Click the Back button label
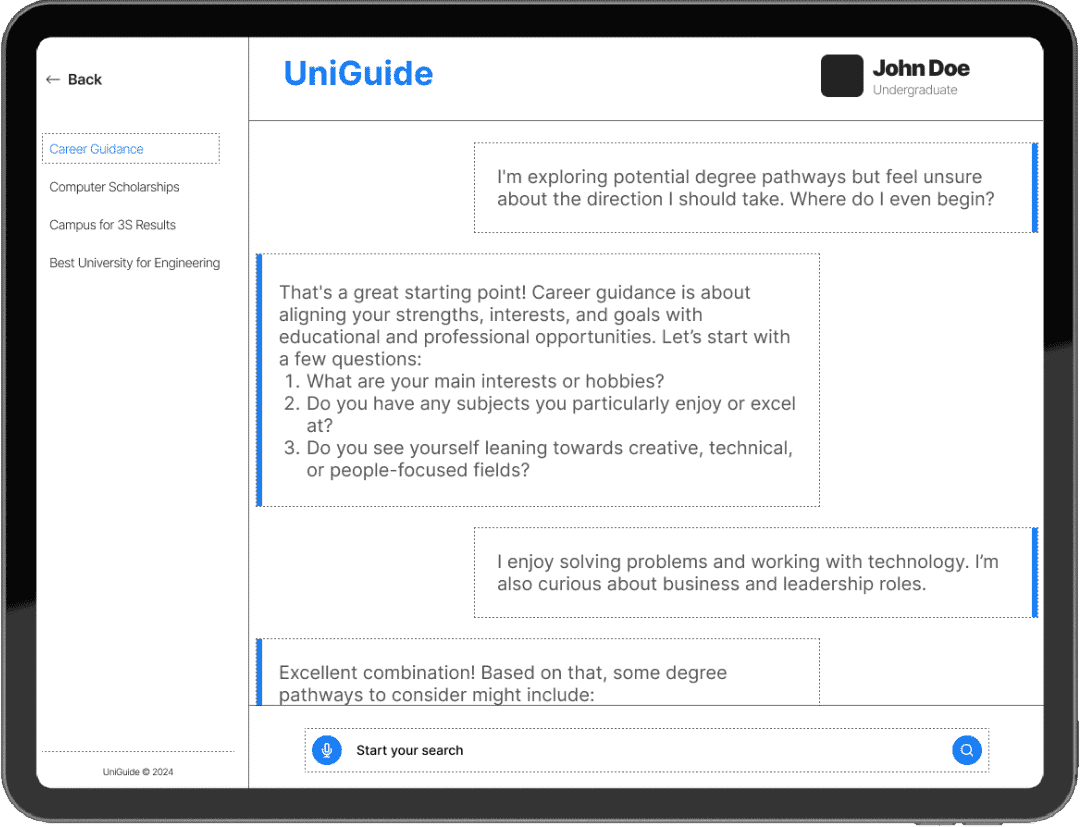1080x827 pixels. [x=85, y=79]
